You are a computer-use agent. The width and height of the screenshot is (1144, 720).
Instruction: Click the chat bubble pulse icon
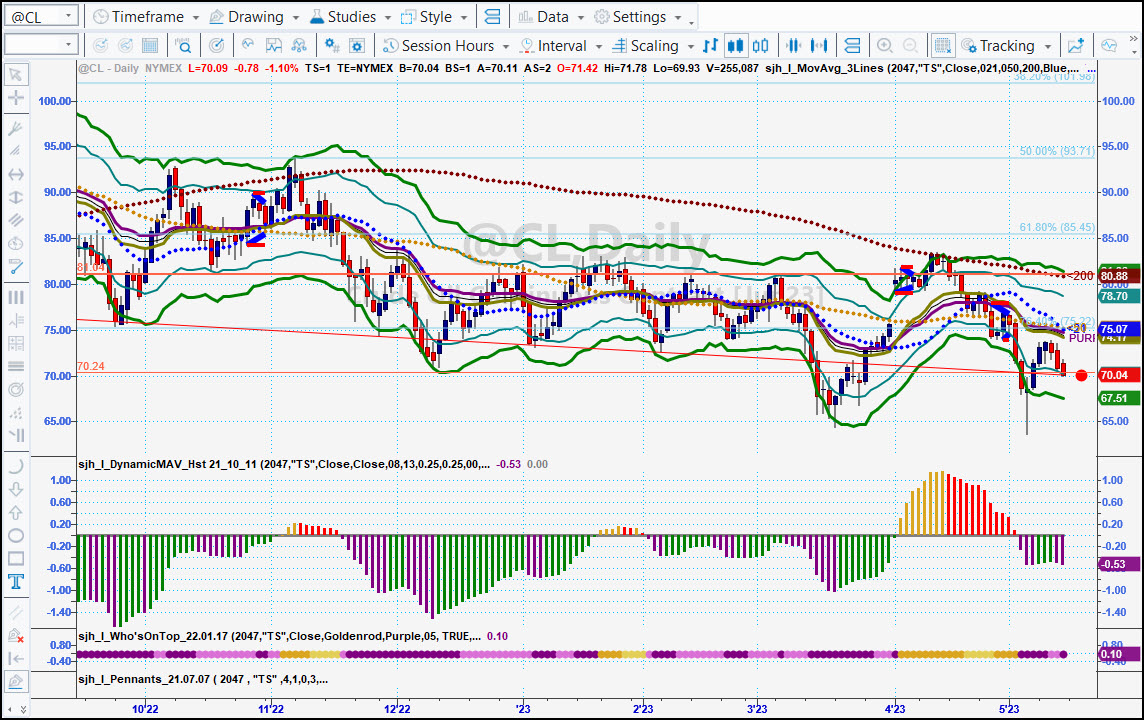point(1109,46)
